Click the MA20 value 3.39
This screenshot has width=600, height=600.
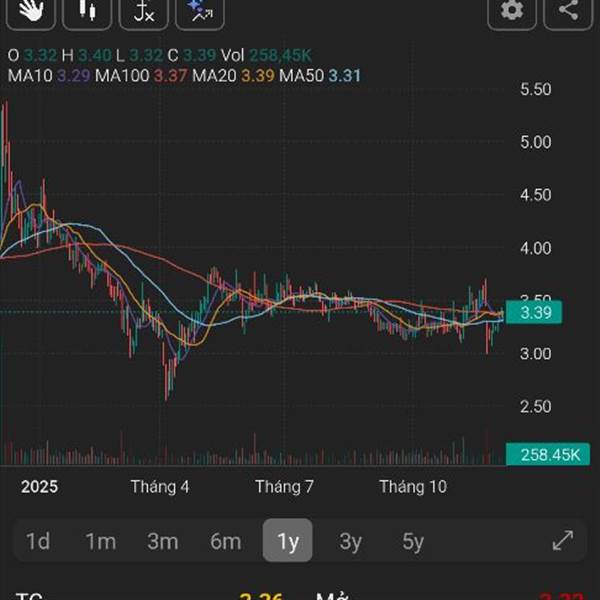(258, 75)
